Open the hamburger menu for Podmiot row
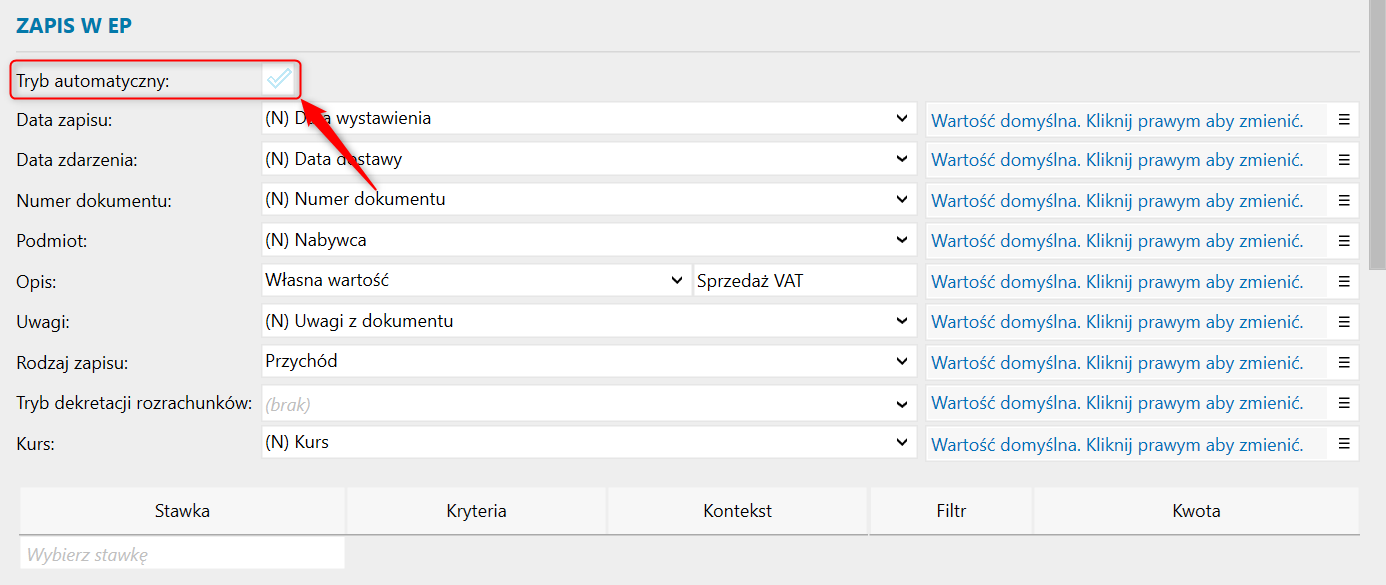The height and width of the screenshot is (585, 1386). (x=1343, y=241)
